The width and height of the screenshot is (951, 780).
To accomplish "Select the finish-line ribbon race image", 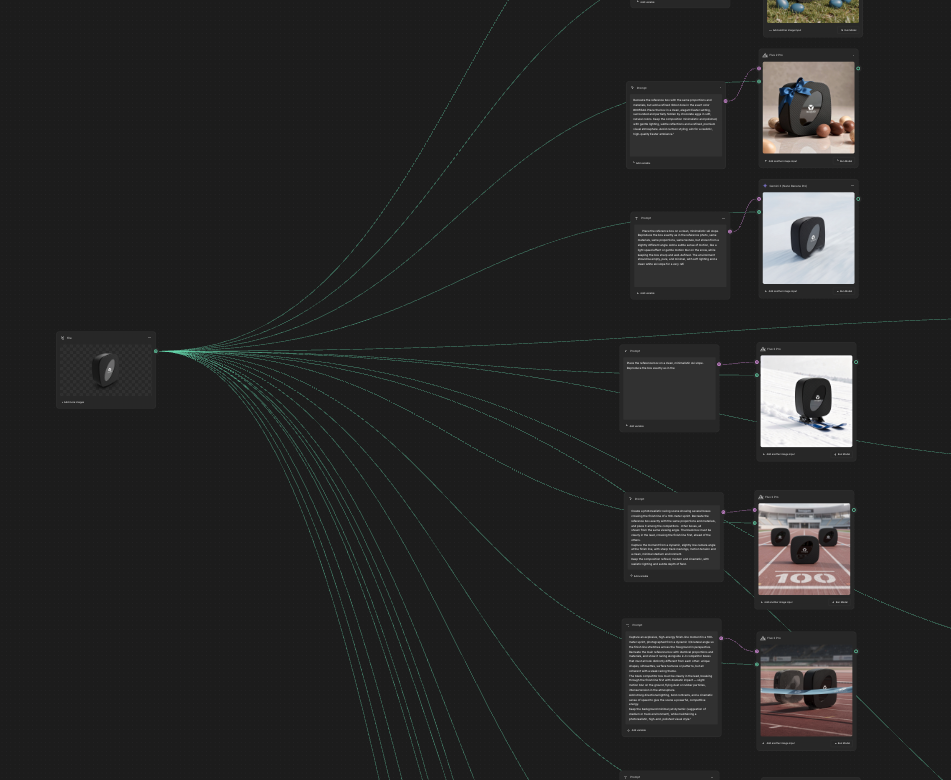I will 807,690.
